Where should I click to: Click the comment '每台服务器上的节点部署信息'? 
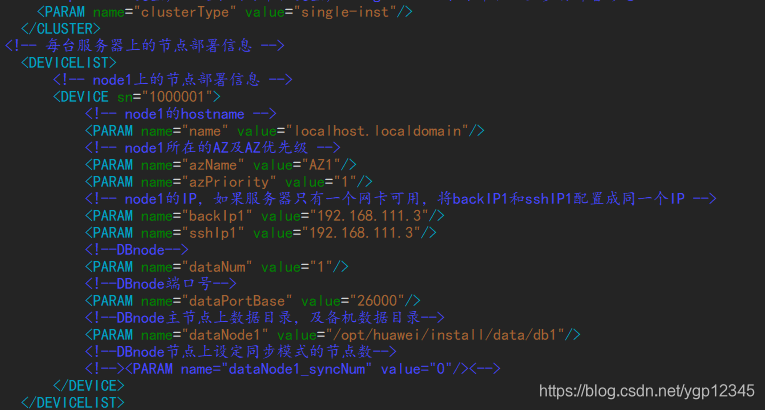tap(144, 46)
